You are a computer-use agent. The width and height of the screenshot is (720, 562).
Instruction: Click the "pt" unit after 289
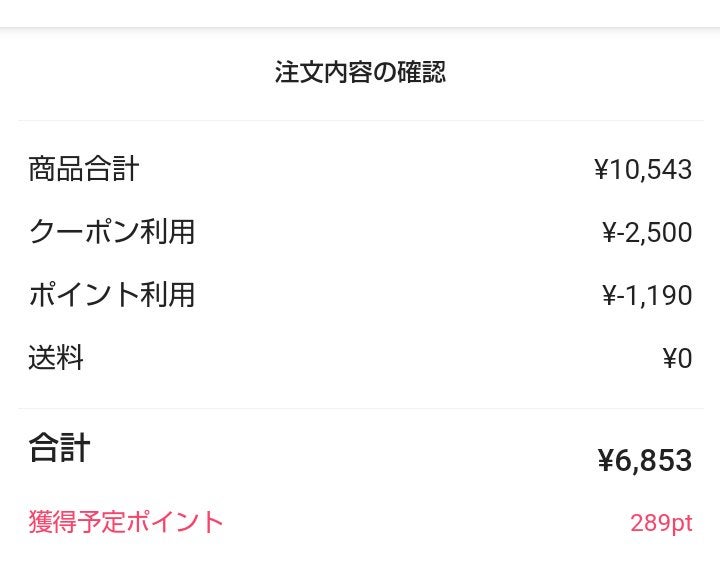pyautogui.click(x=680, y=523)
